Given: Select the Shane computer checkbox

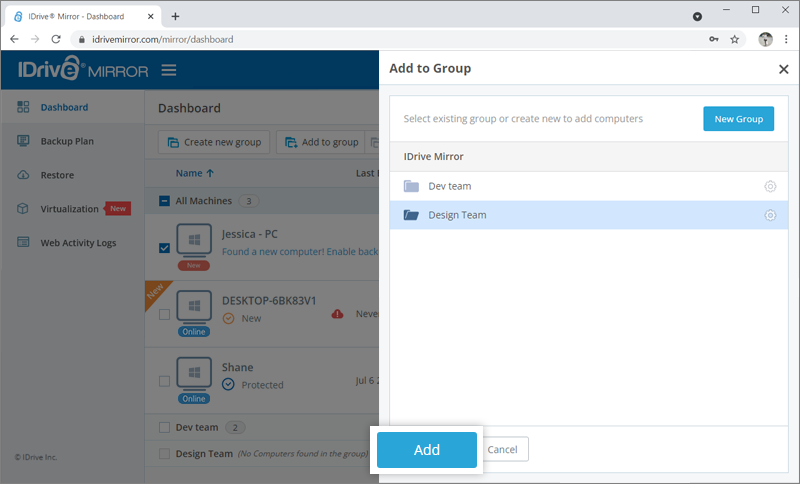Looking at the screenshot, I should pos(165,381).
